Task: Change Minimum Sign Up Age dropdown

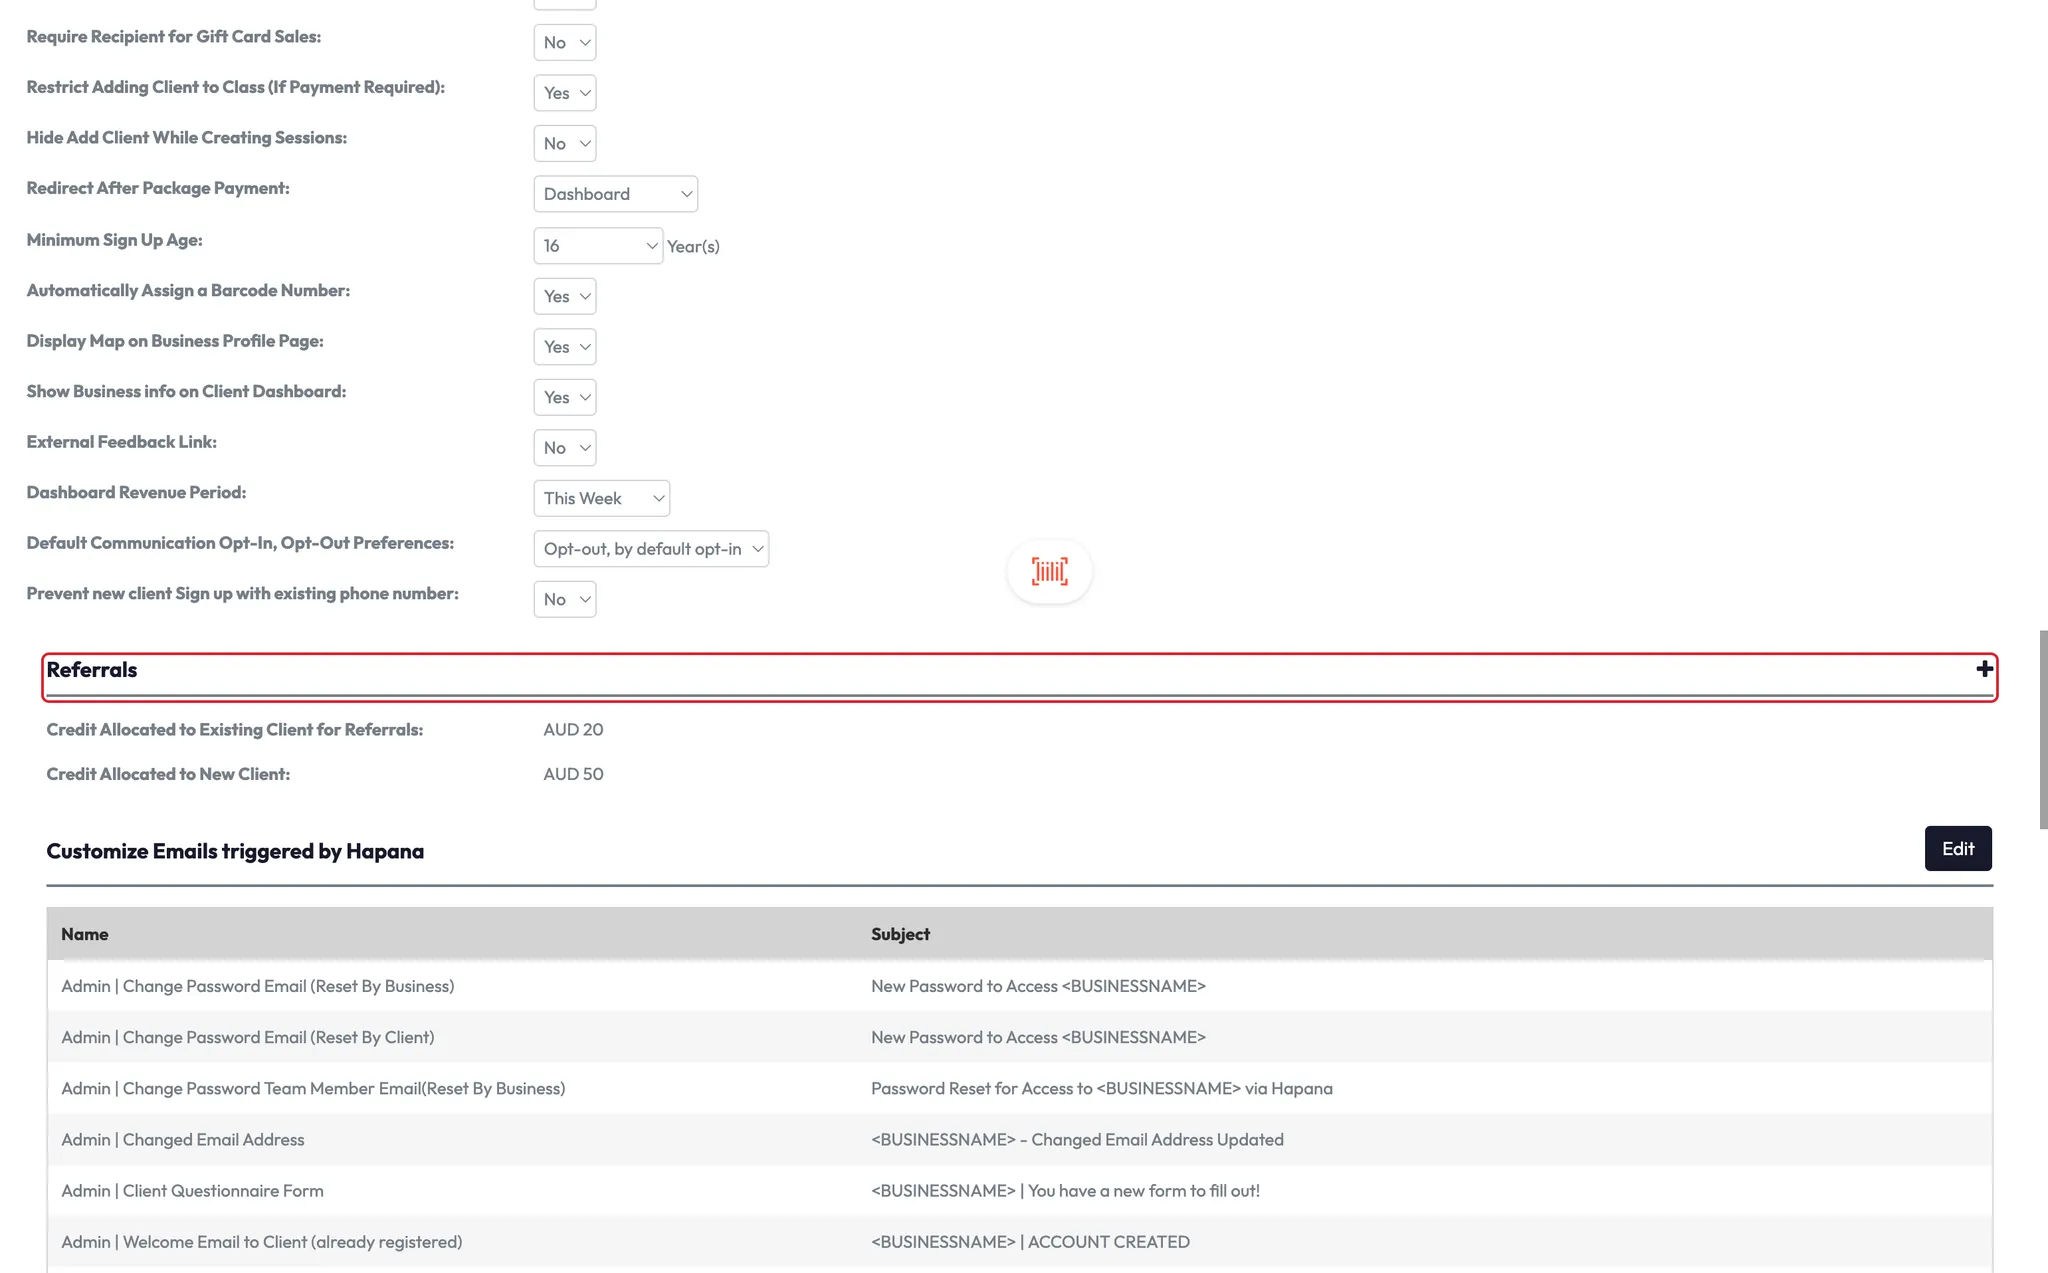Action: (597, 246)
